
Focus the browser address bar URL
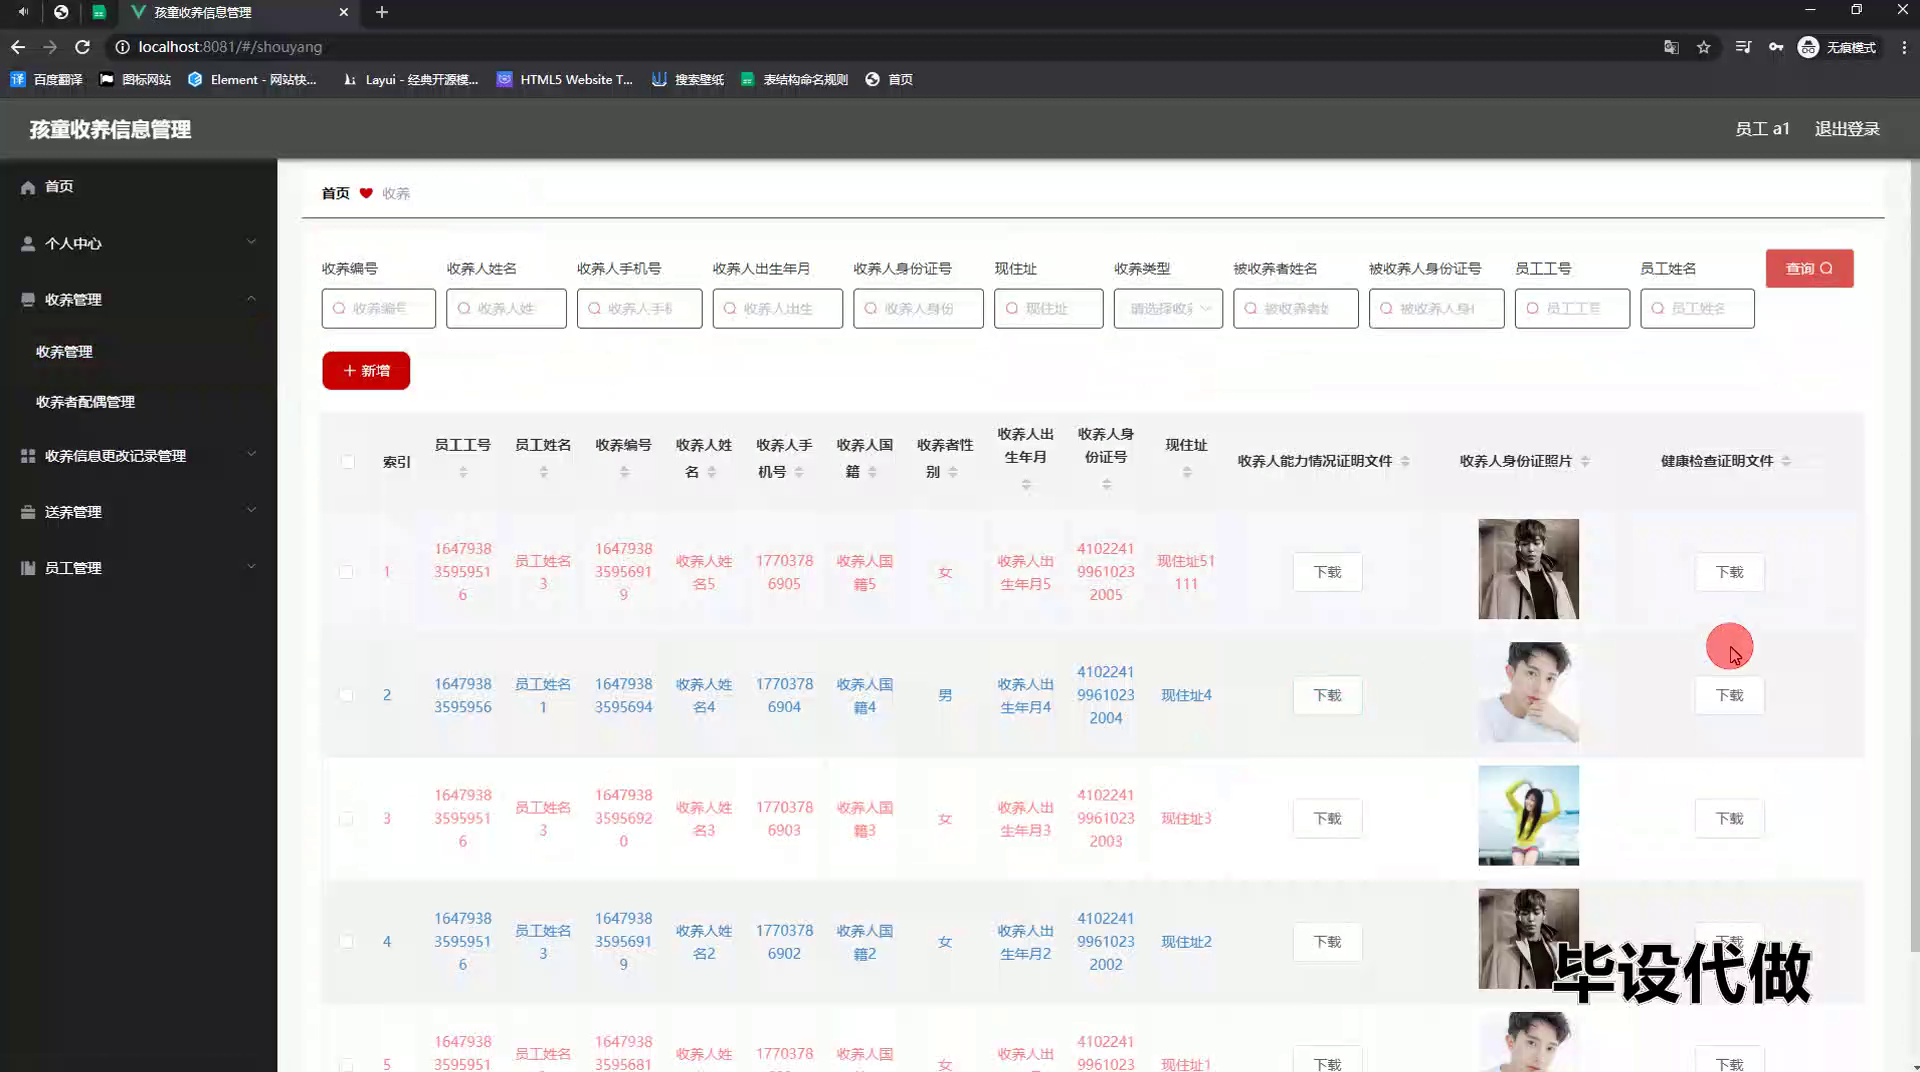230,47
